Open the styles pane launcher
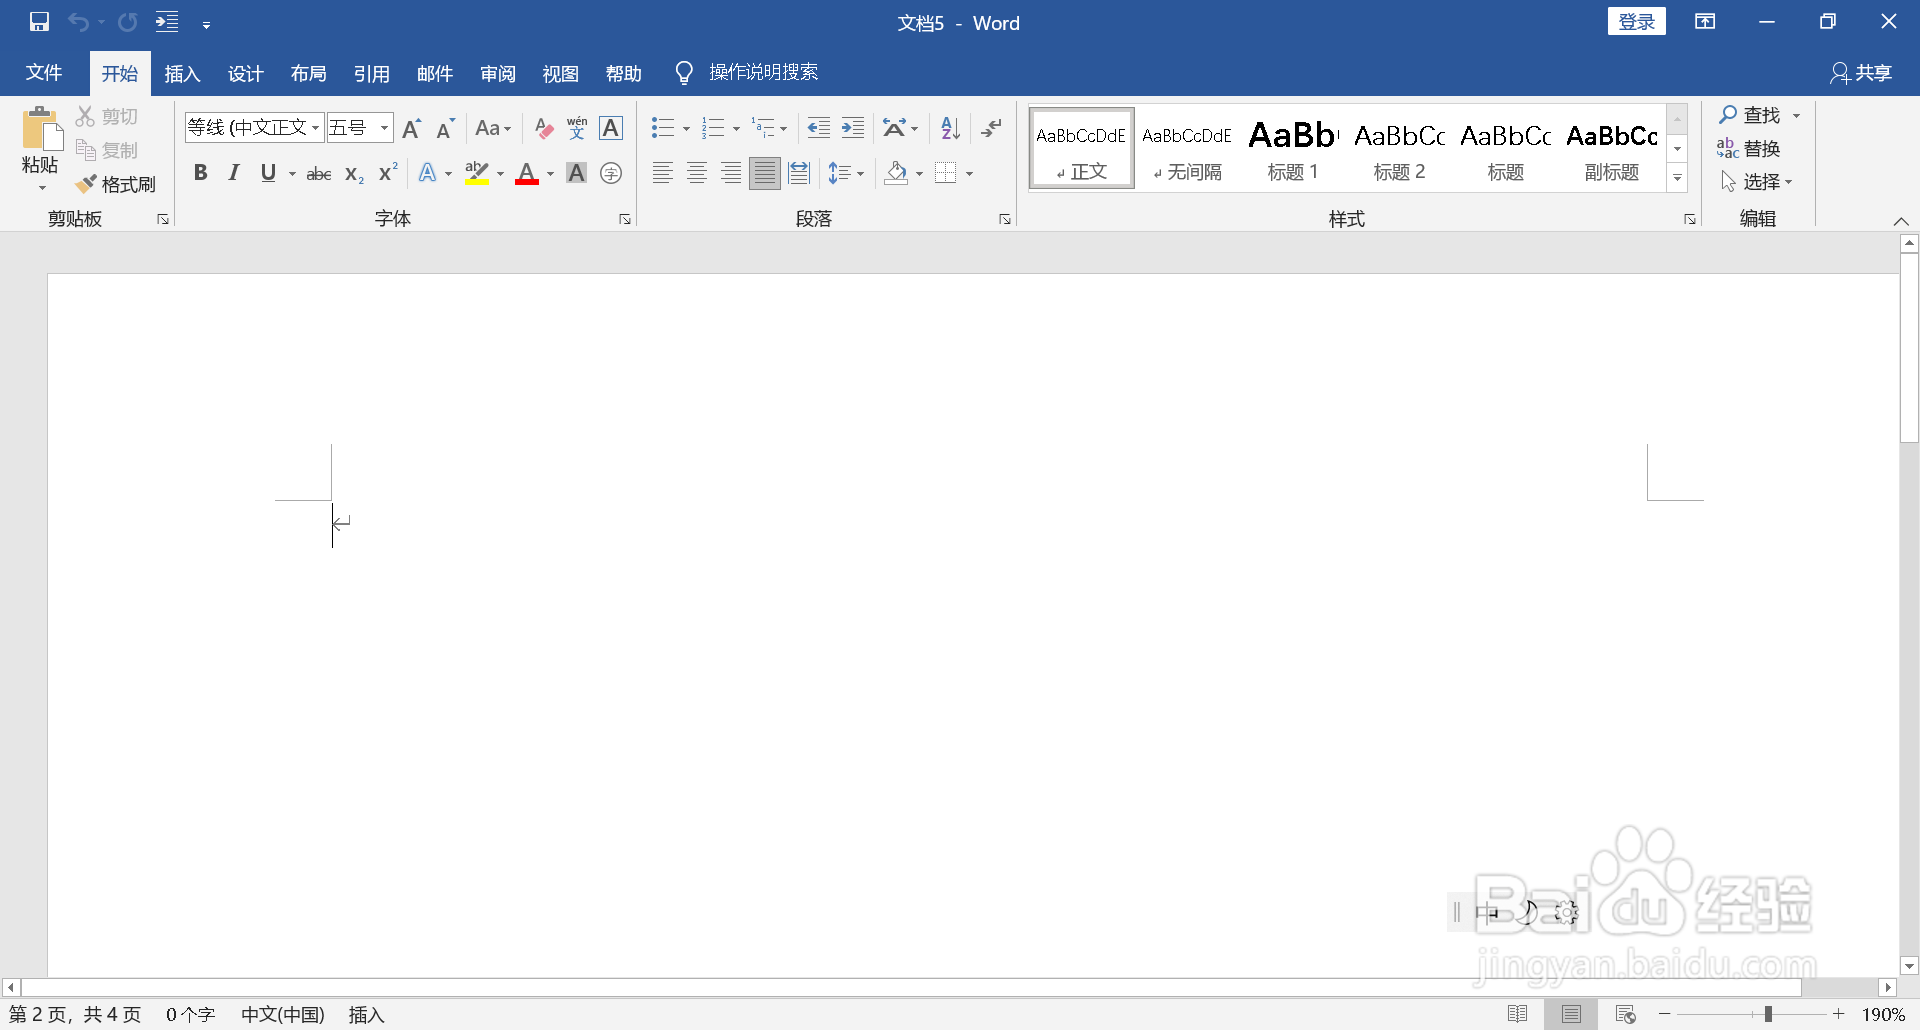1920x1030 pixels. tap(1690, 219)
